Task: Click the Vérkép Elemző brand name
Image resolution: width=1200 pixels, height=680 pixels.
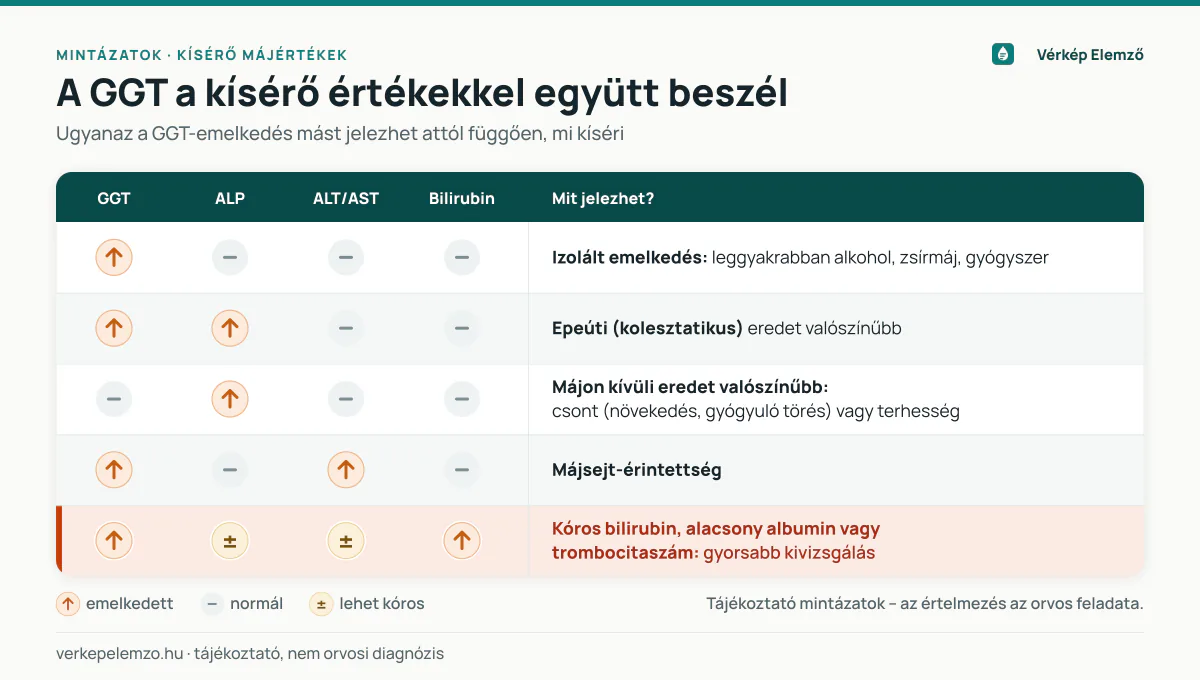Action: point(1090,55)
